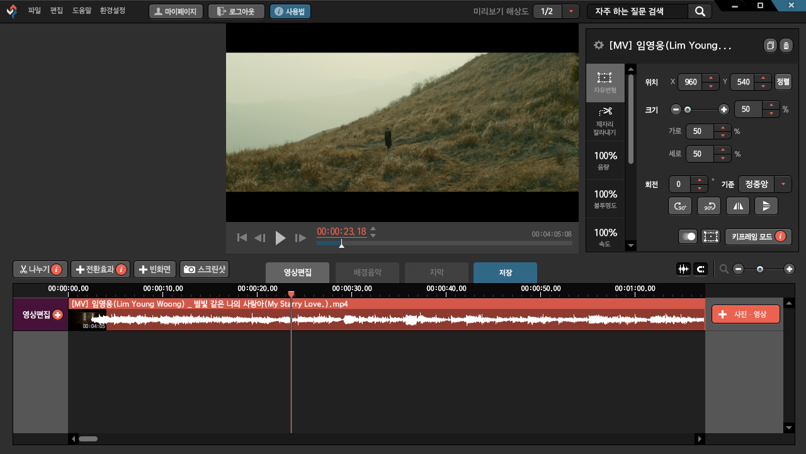Open the 100% 불투명도 opacity setting
Screen dimensions: 806x454
605,198
